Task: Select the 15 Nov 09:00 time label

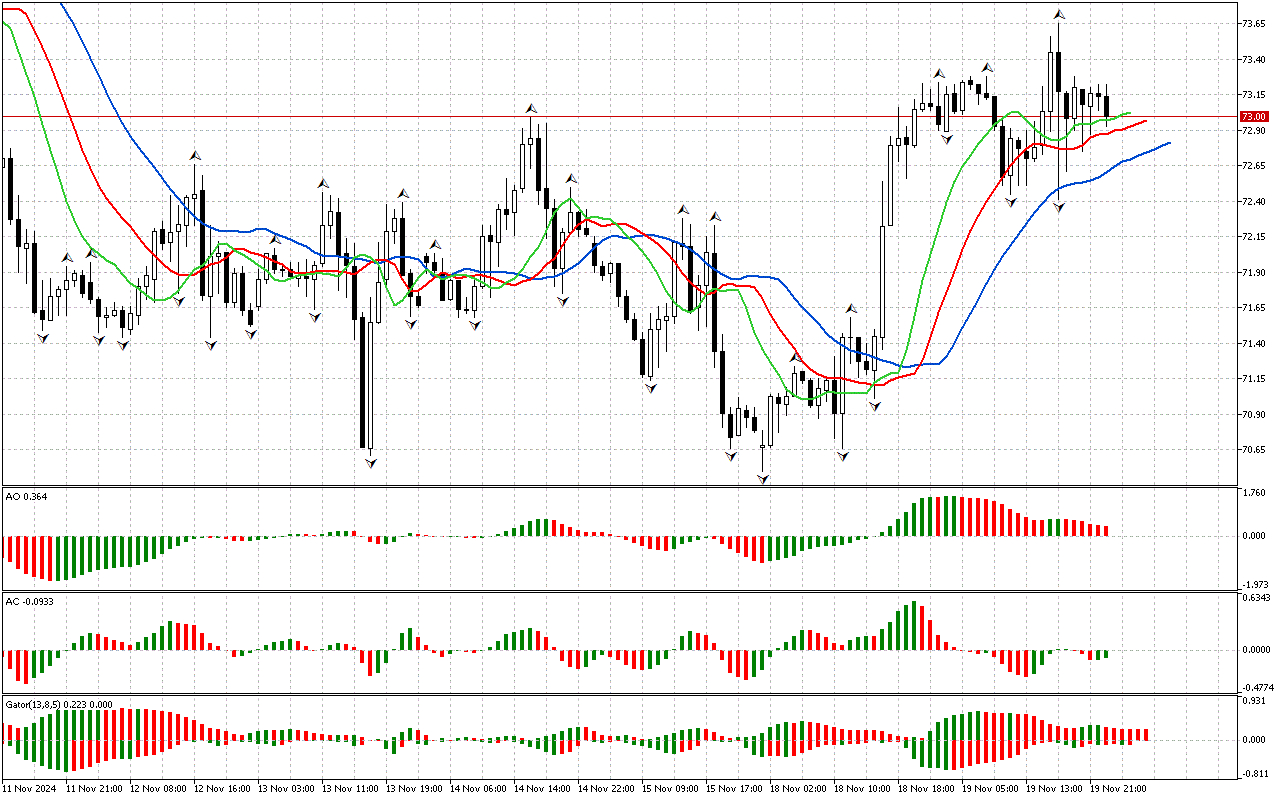Action: click(671, 789)
